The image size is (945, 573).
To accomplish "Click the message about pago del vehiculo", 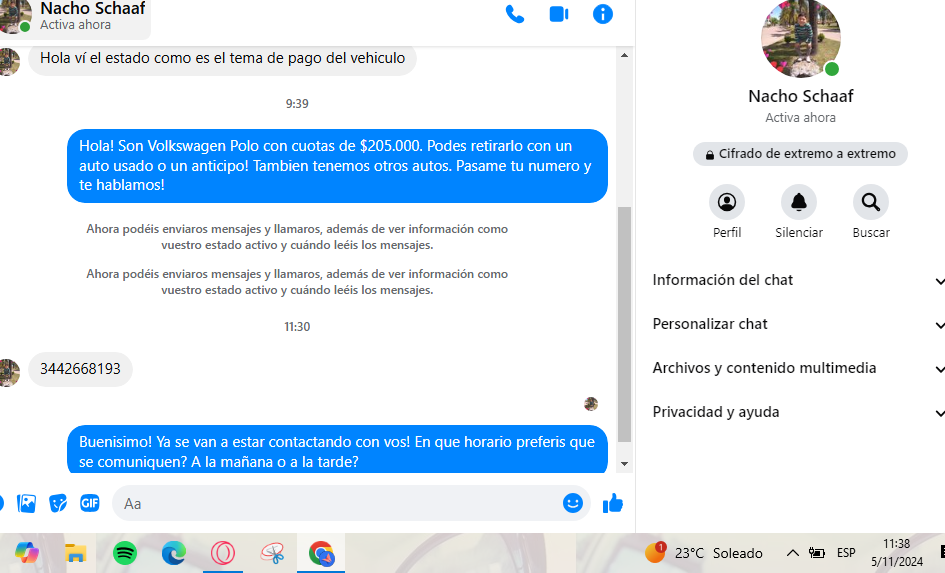I will pyautogui.click(x=222, y=58).
